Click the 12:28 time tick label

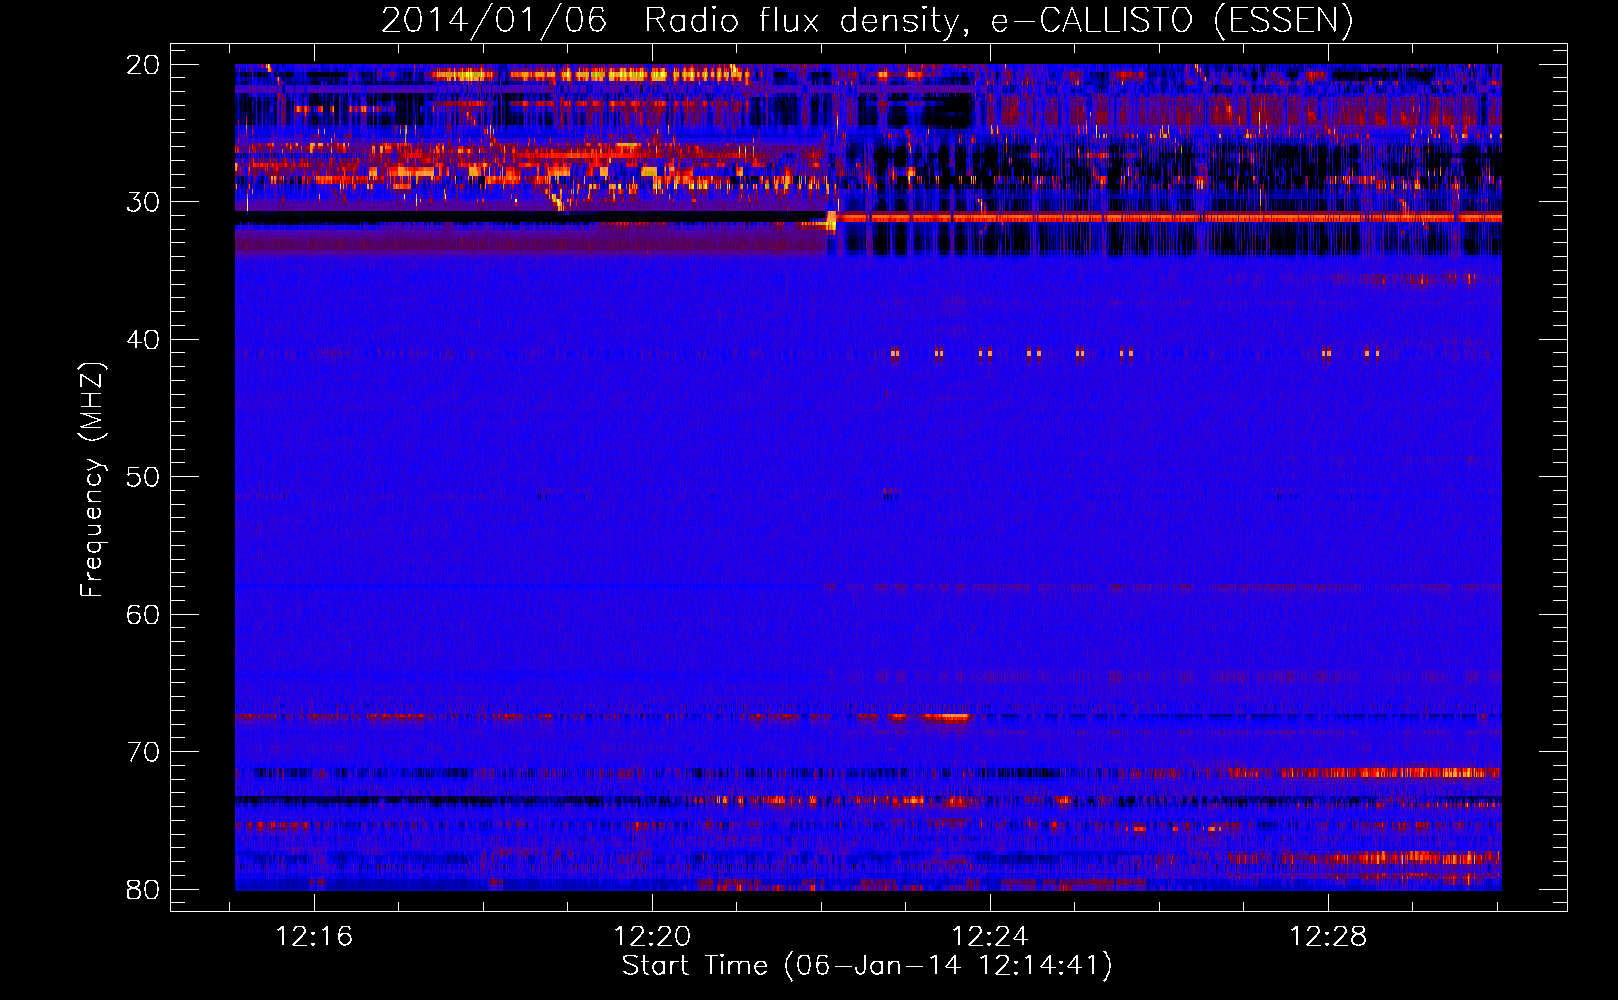[1328, 937]
